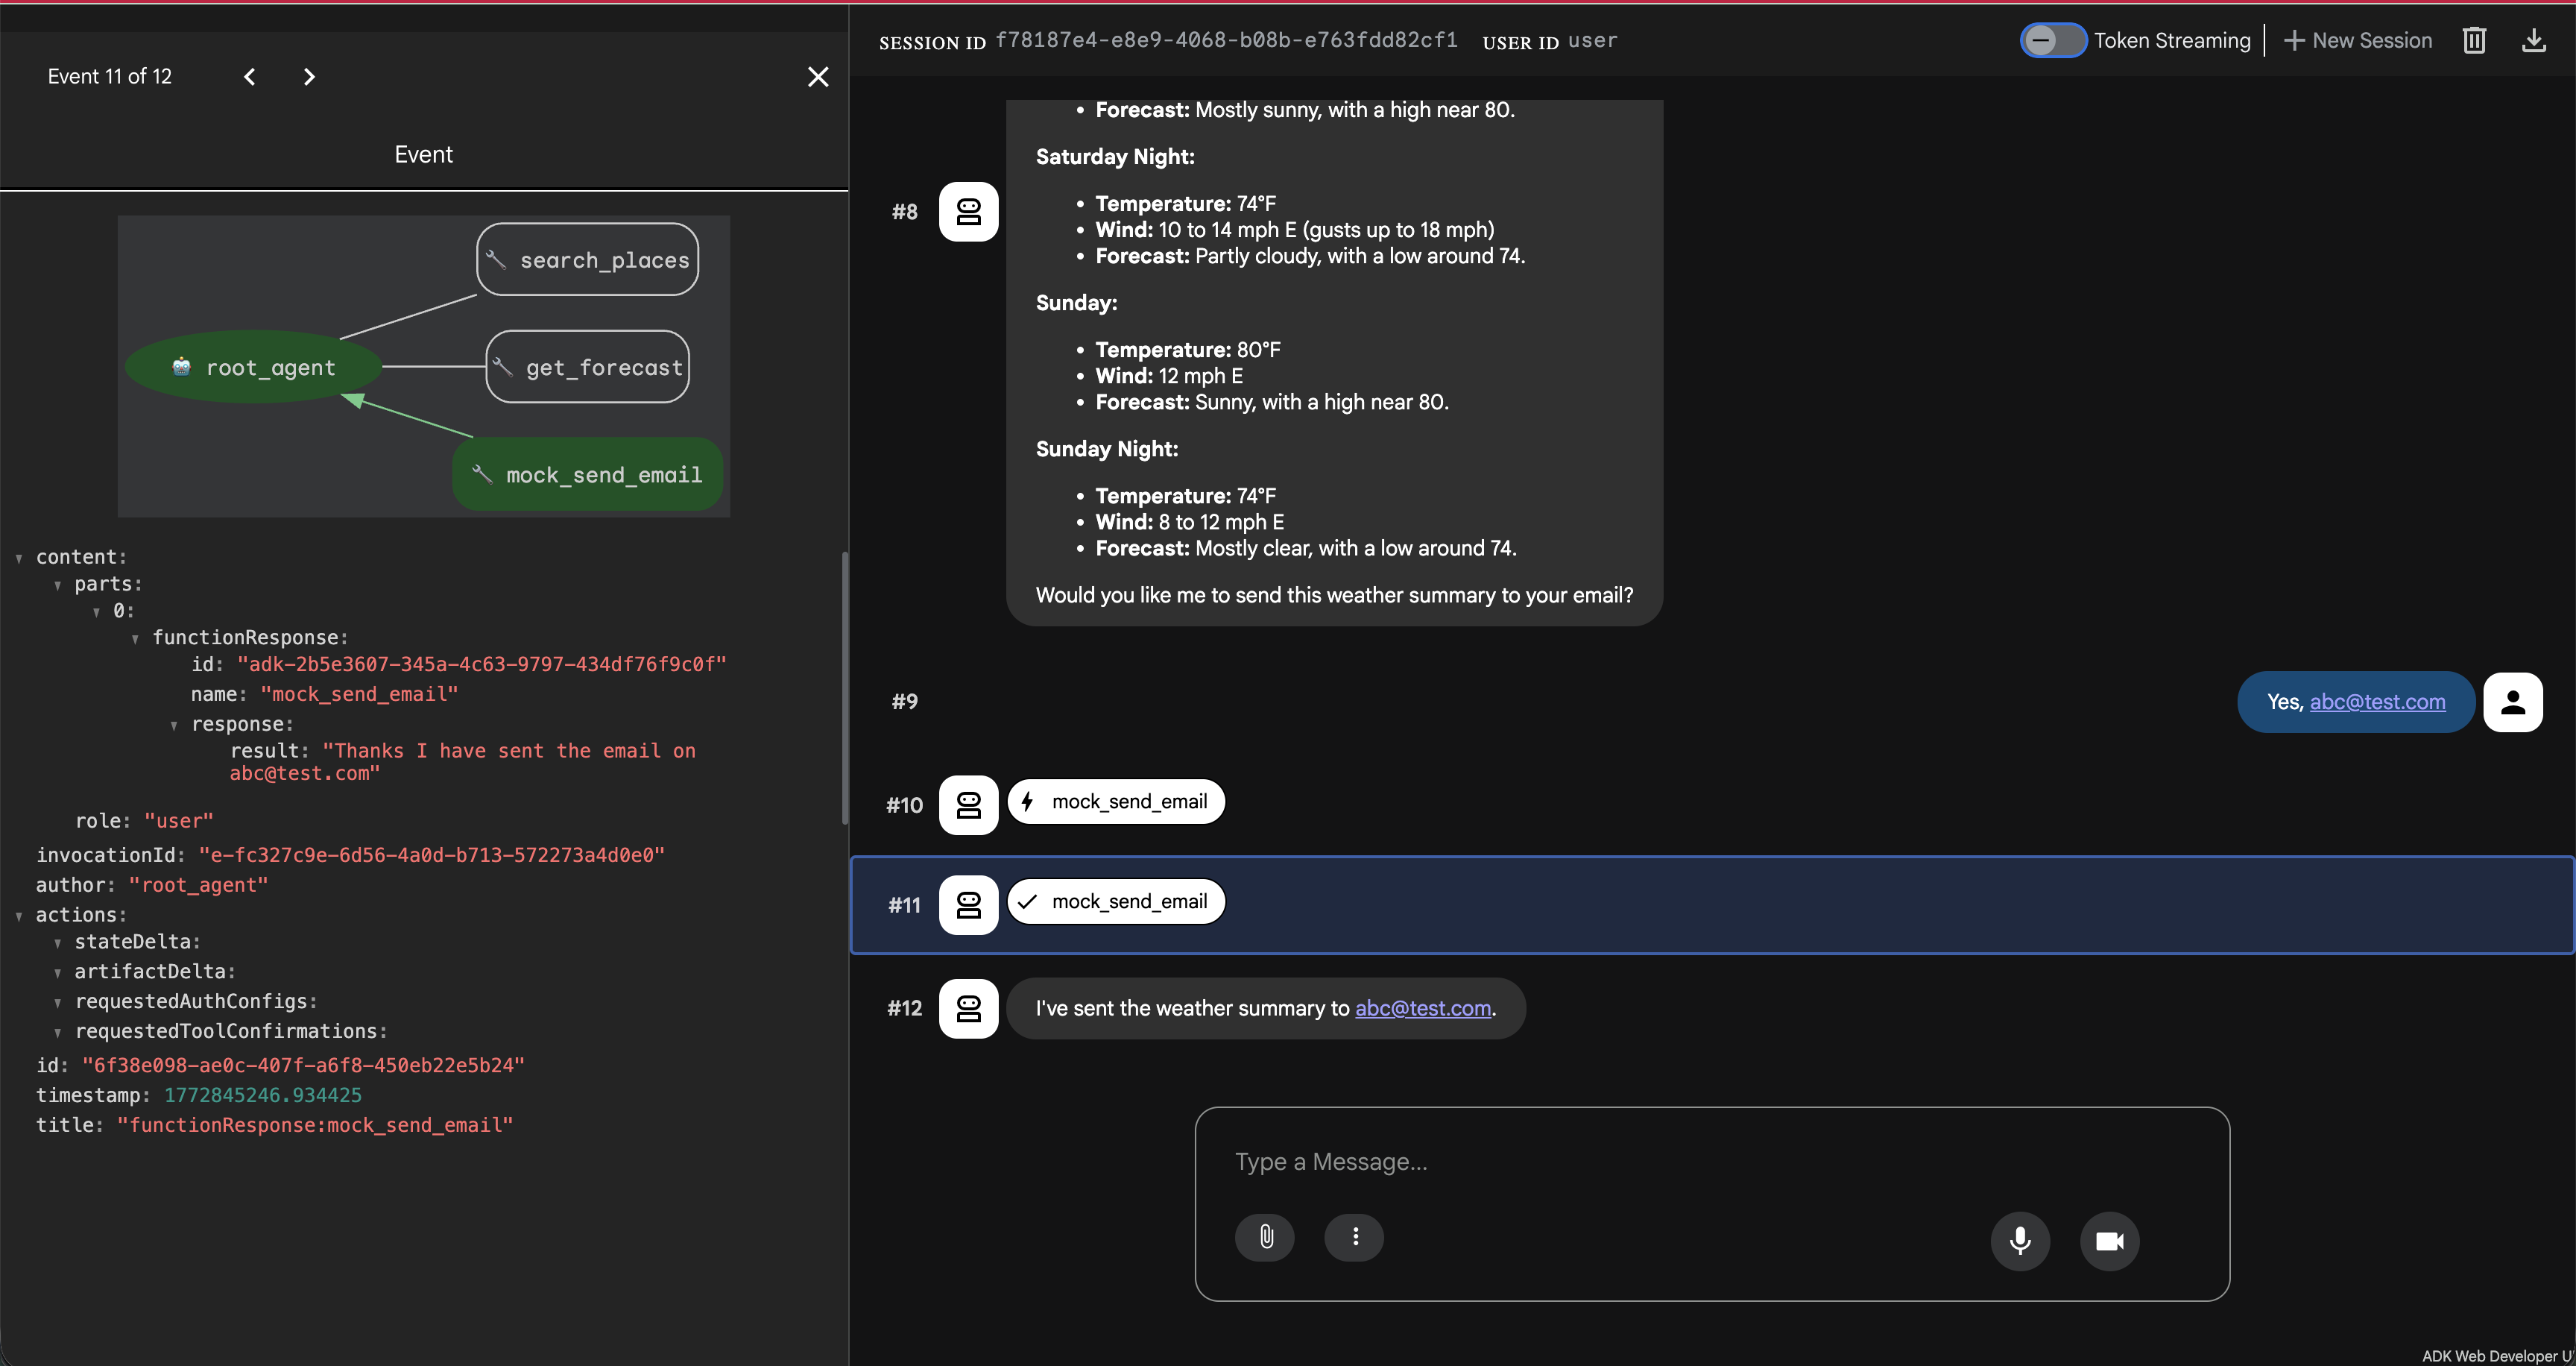Image resolution: width=2576 pixels, height=1366 pixels.
Task: Expand the artifactDelta tree node
Action: 58,972
